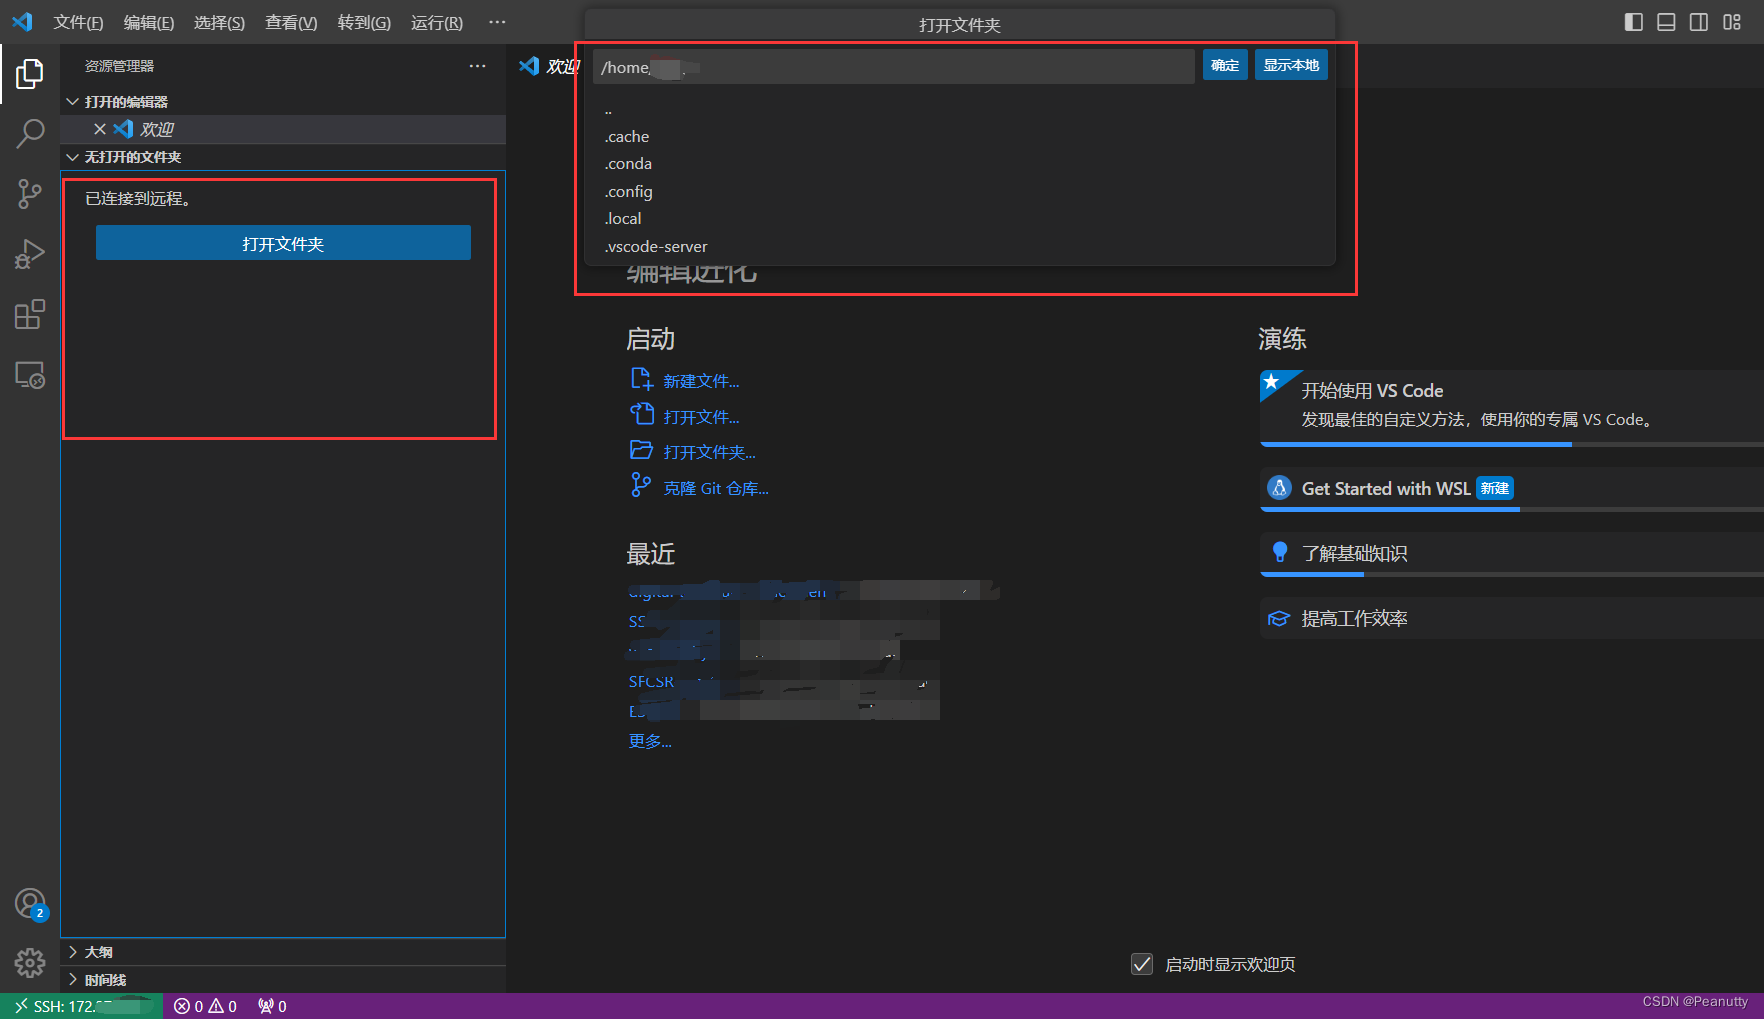The height and width of the screenshot is (1019, 1764).
Task: Open the 查看(V) menu
Action: (291, 22)
